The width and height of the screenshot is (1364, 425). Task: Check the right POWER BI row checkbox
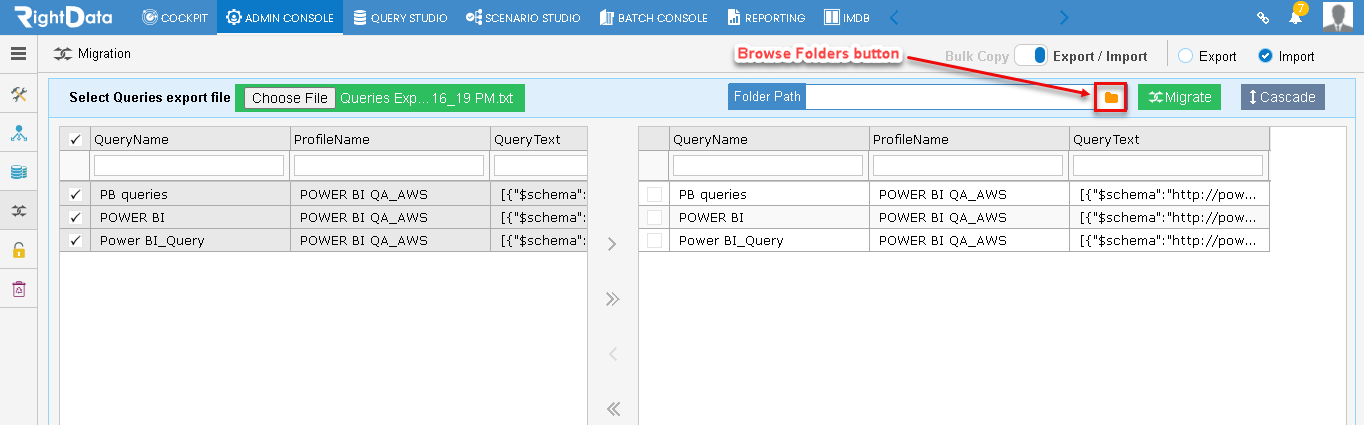tap(654, 217)
